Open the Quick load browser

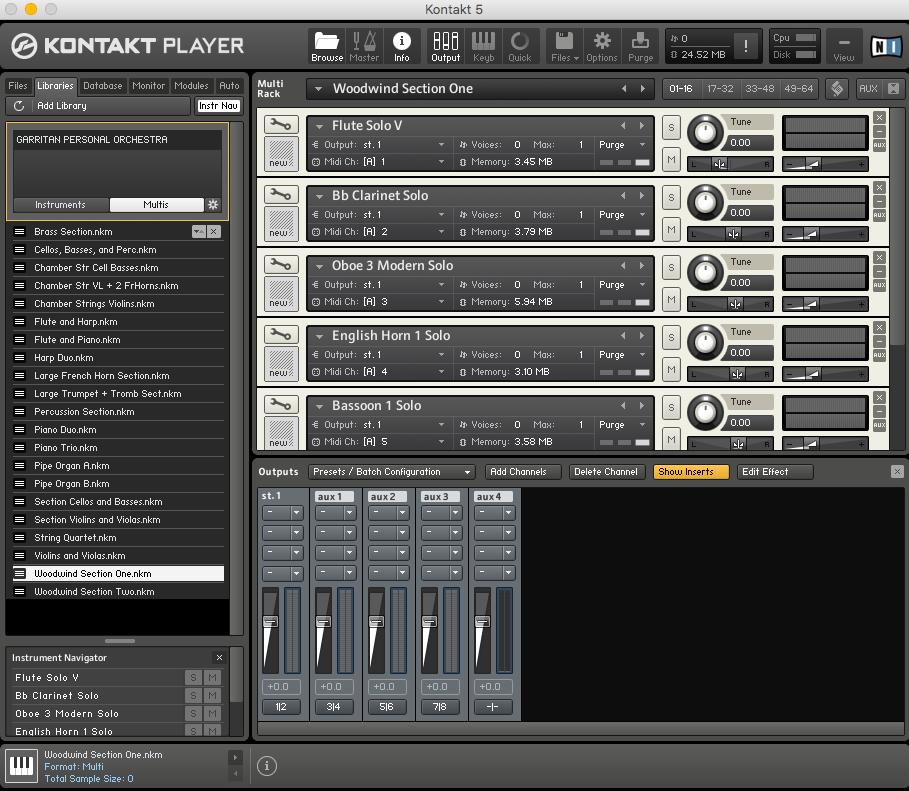click(519, 46)
